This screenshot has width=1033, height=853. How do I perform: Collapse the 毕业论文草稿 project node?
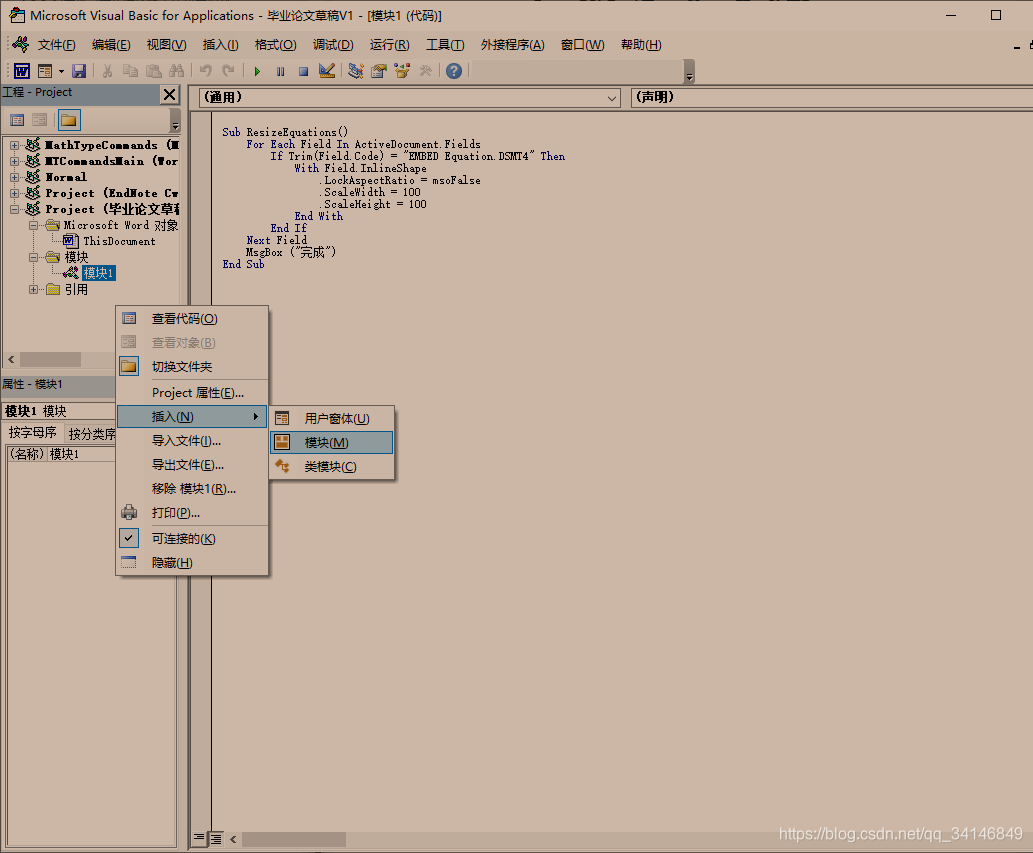pos(14,209)
